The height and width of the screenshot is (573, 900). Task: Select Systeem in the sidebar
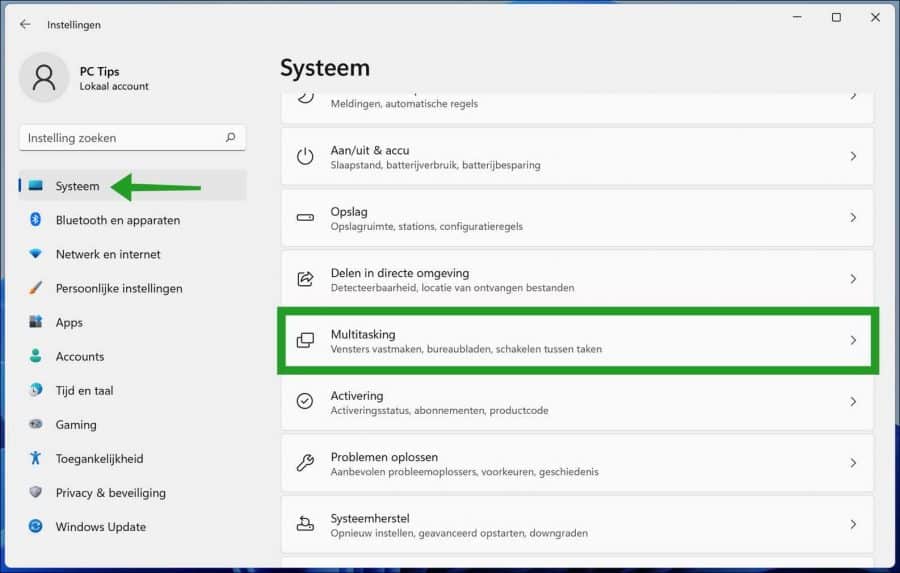pyautogui.click(x=133, y=185)
